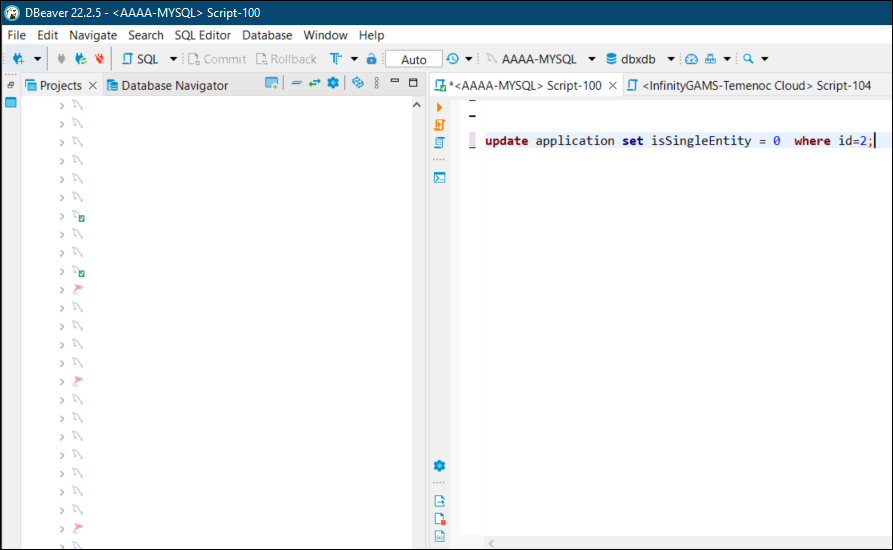Open the Navigate menu

(x=93, y=35)
